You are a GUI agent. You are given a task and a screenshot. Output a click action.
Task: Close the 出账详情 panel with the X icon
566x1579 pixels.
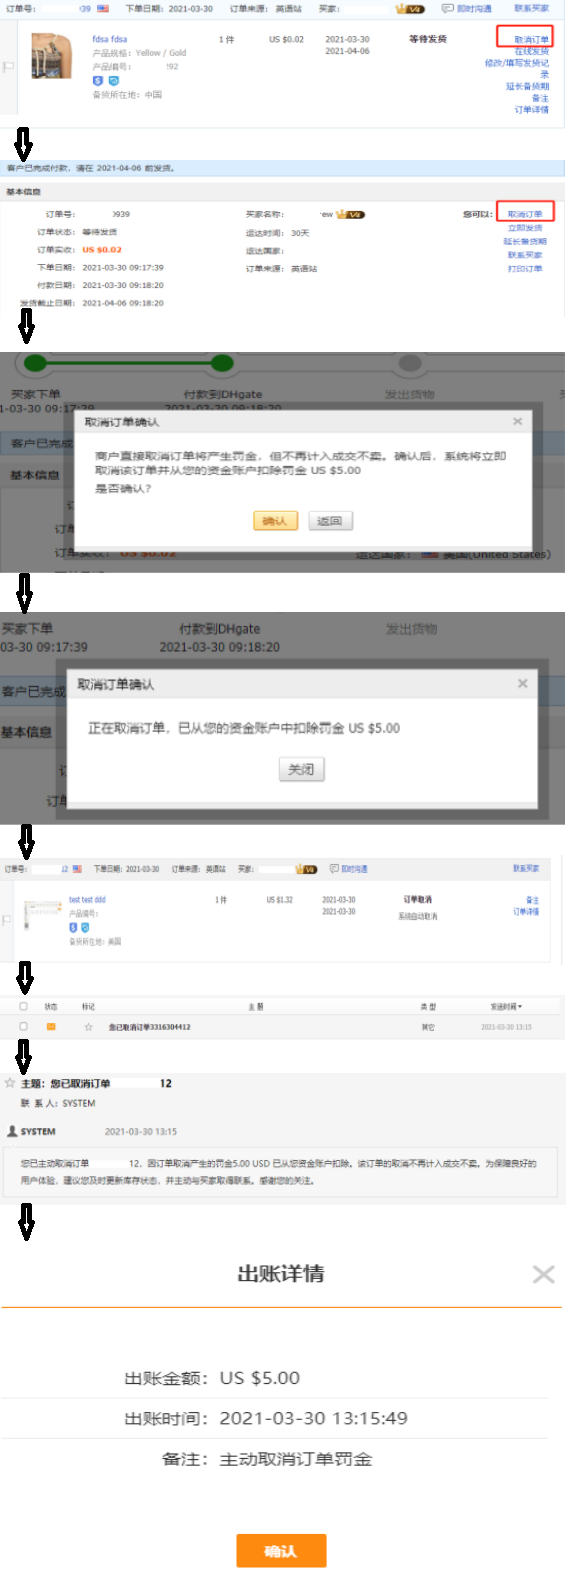click(x=543, y=1274)
